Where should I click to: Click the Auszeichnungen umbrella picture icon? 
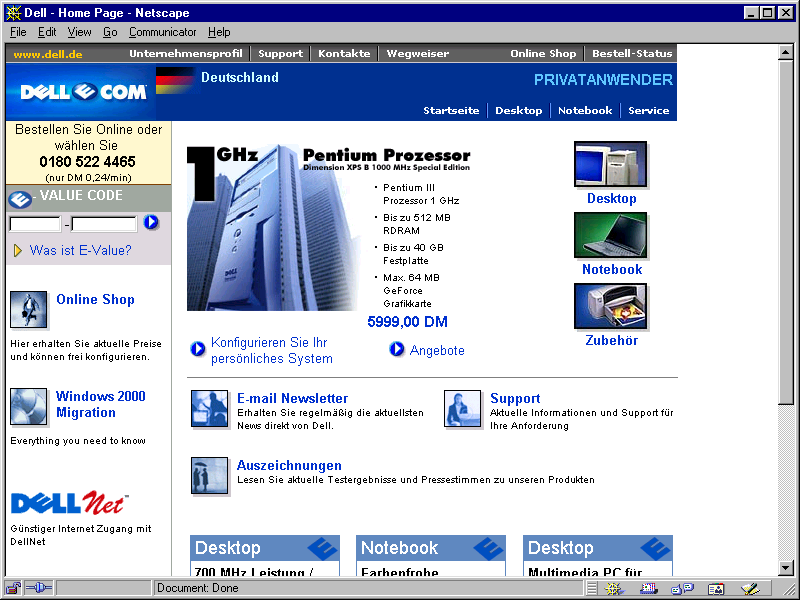[x=210, y=476]
